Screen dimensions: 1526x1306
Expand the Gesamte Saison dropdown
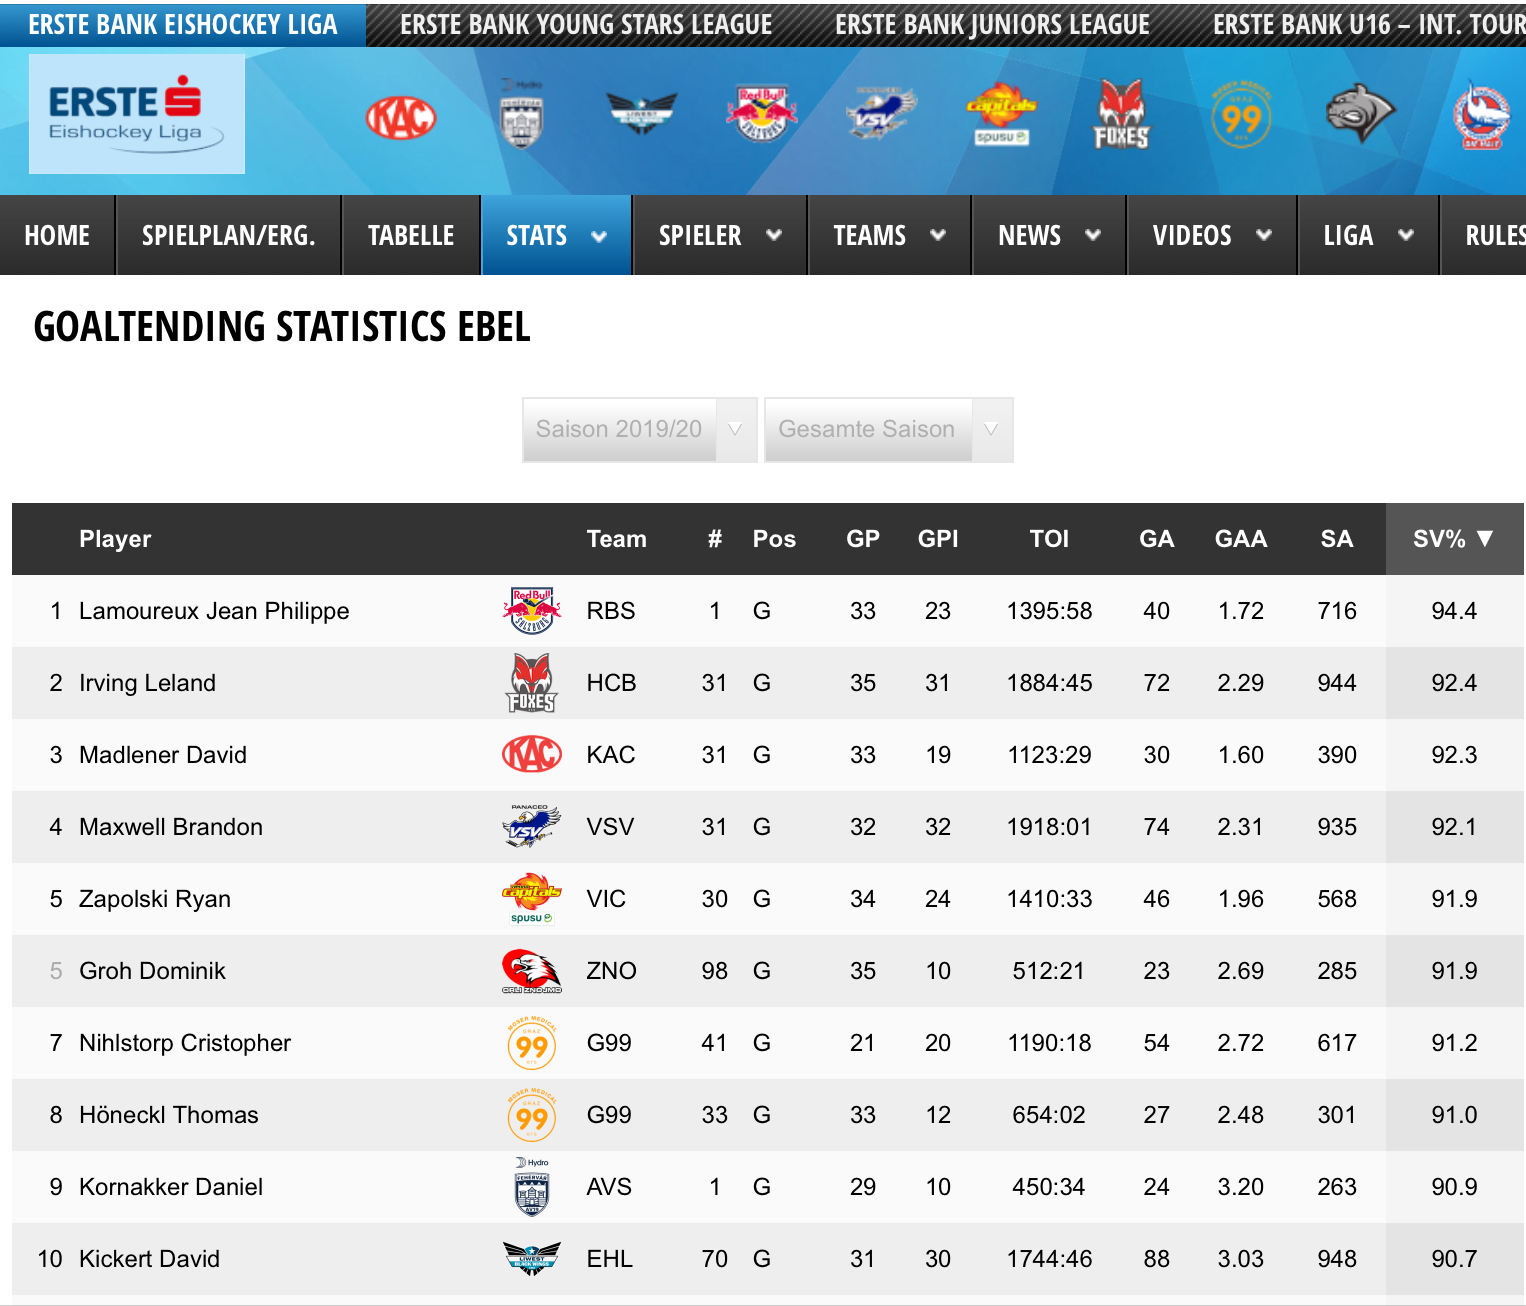coord(888,430)
